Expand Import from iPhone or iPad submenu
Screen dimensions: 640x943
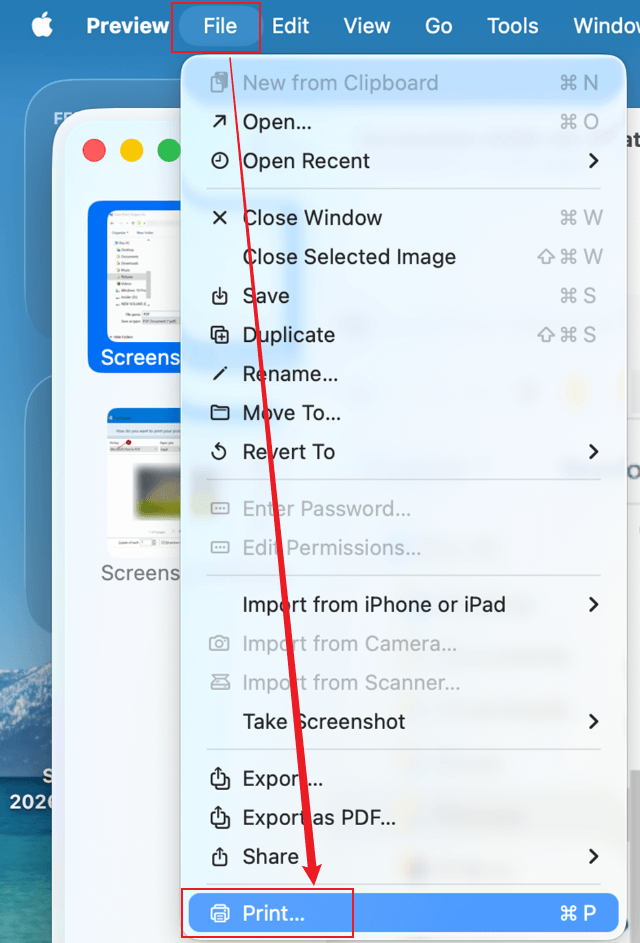(404, 604)
